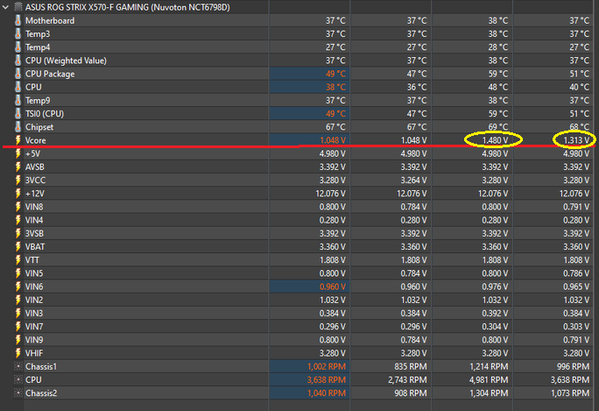This screenshot has height=411, width=599.
Task: Click the fan icon next to Chassis1
Action: tap(18, 366)
